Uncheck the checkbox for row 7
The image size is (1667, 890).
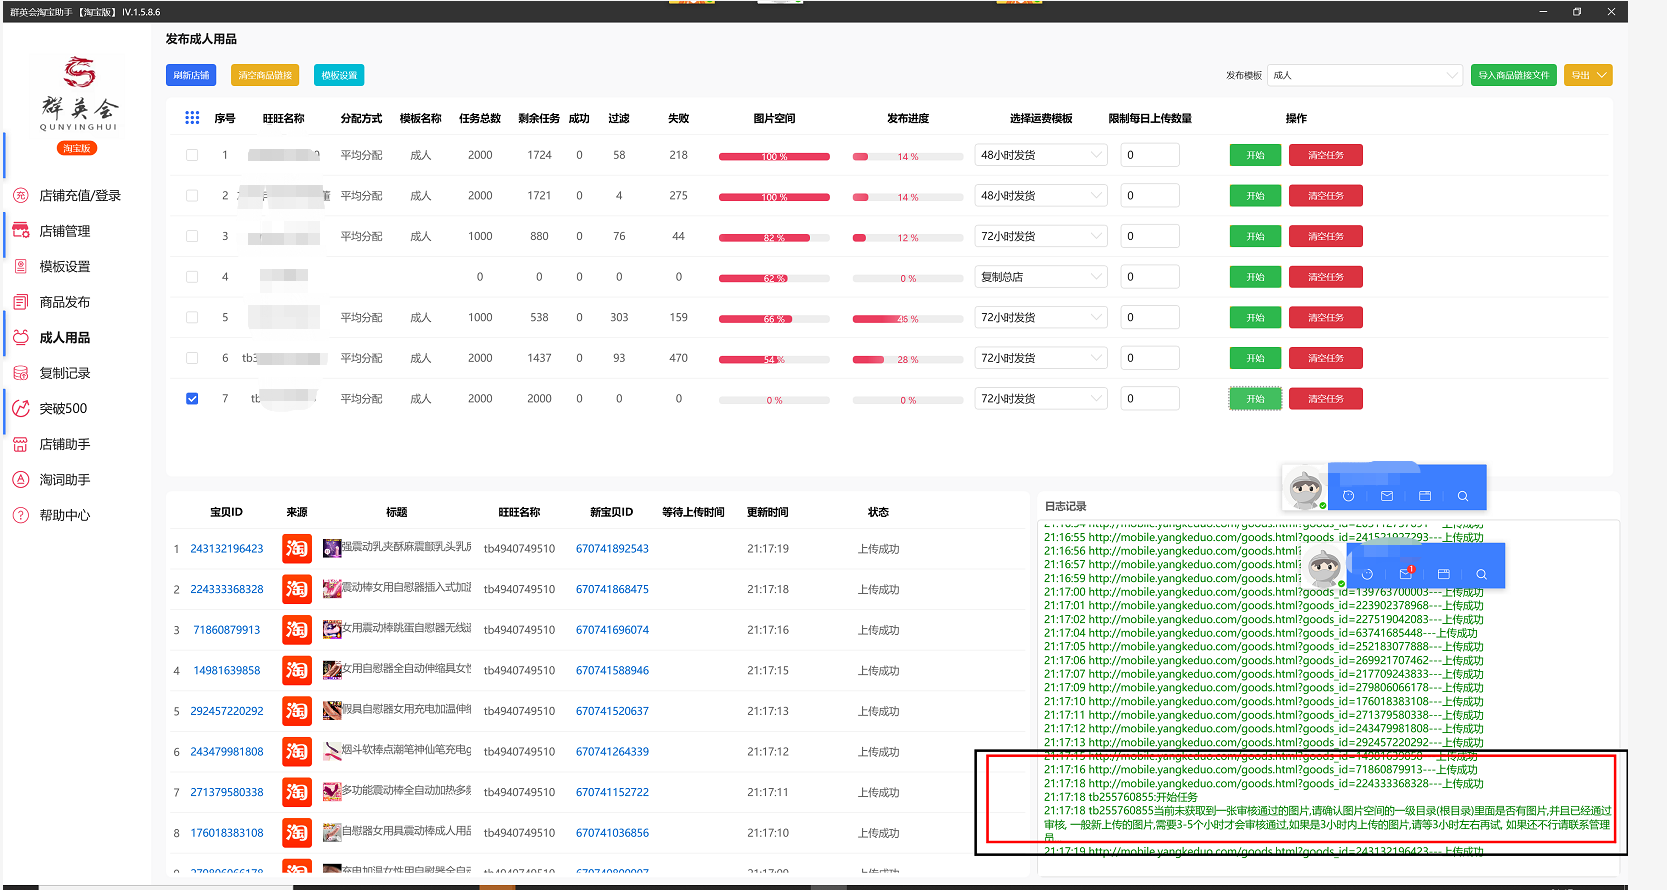click(x=192, y=399)
